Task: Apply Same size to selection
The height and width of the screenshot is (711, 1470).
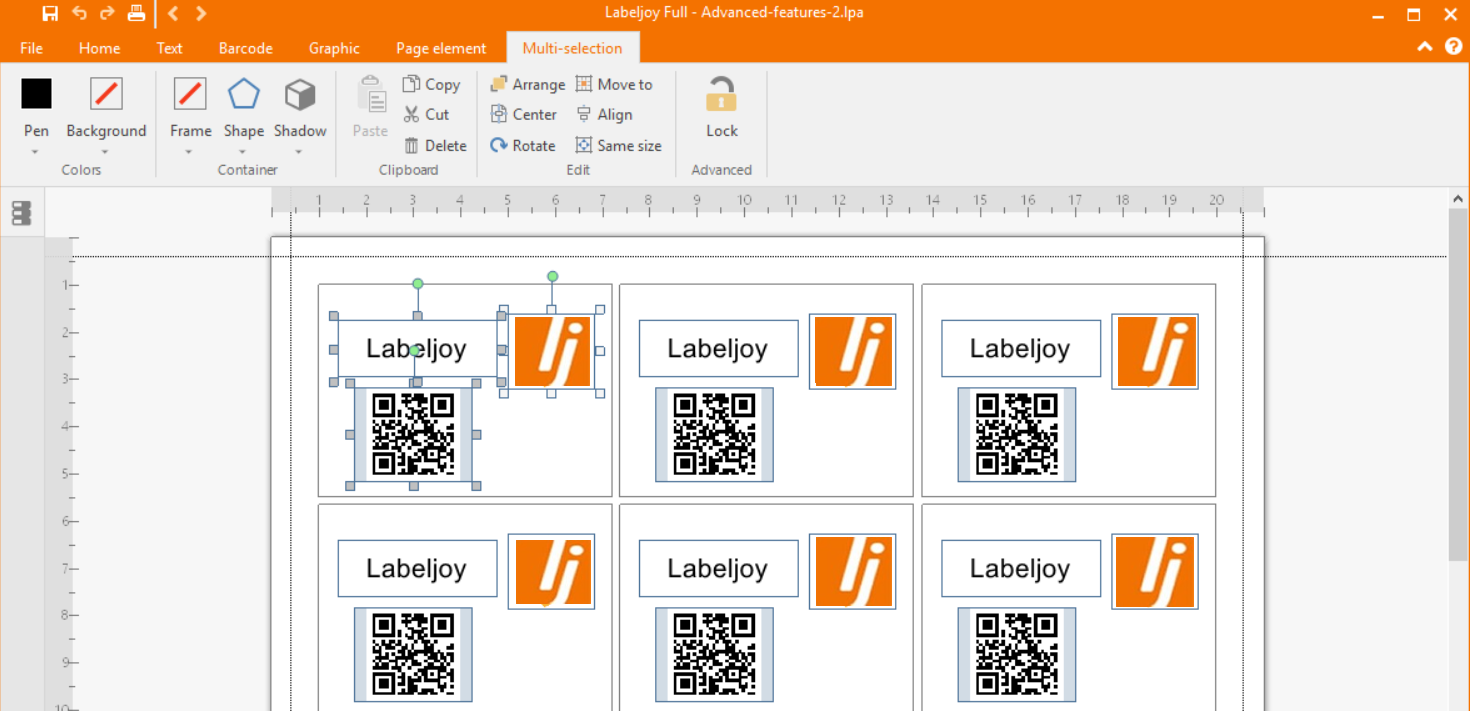Action: pos(618,146)
